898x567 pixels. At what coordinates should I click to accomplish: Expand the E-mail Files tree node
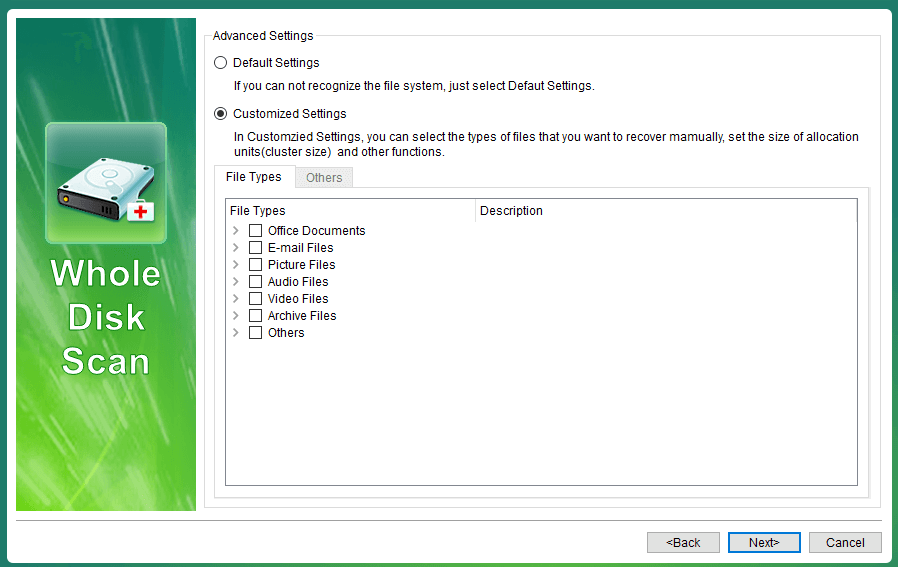click(235, 247)
